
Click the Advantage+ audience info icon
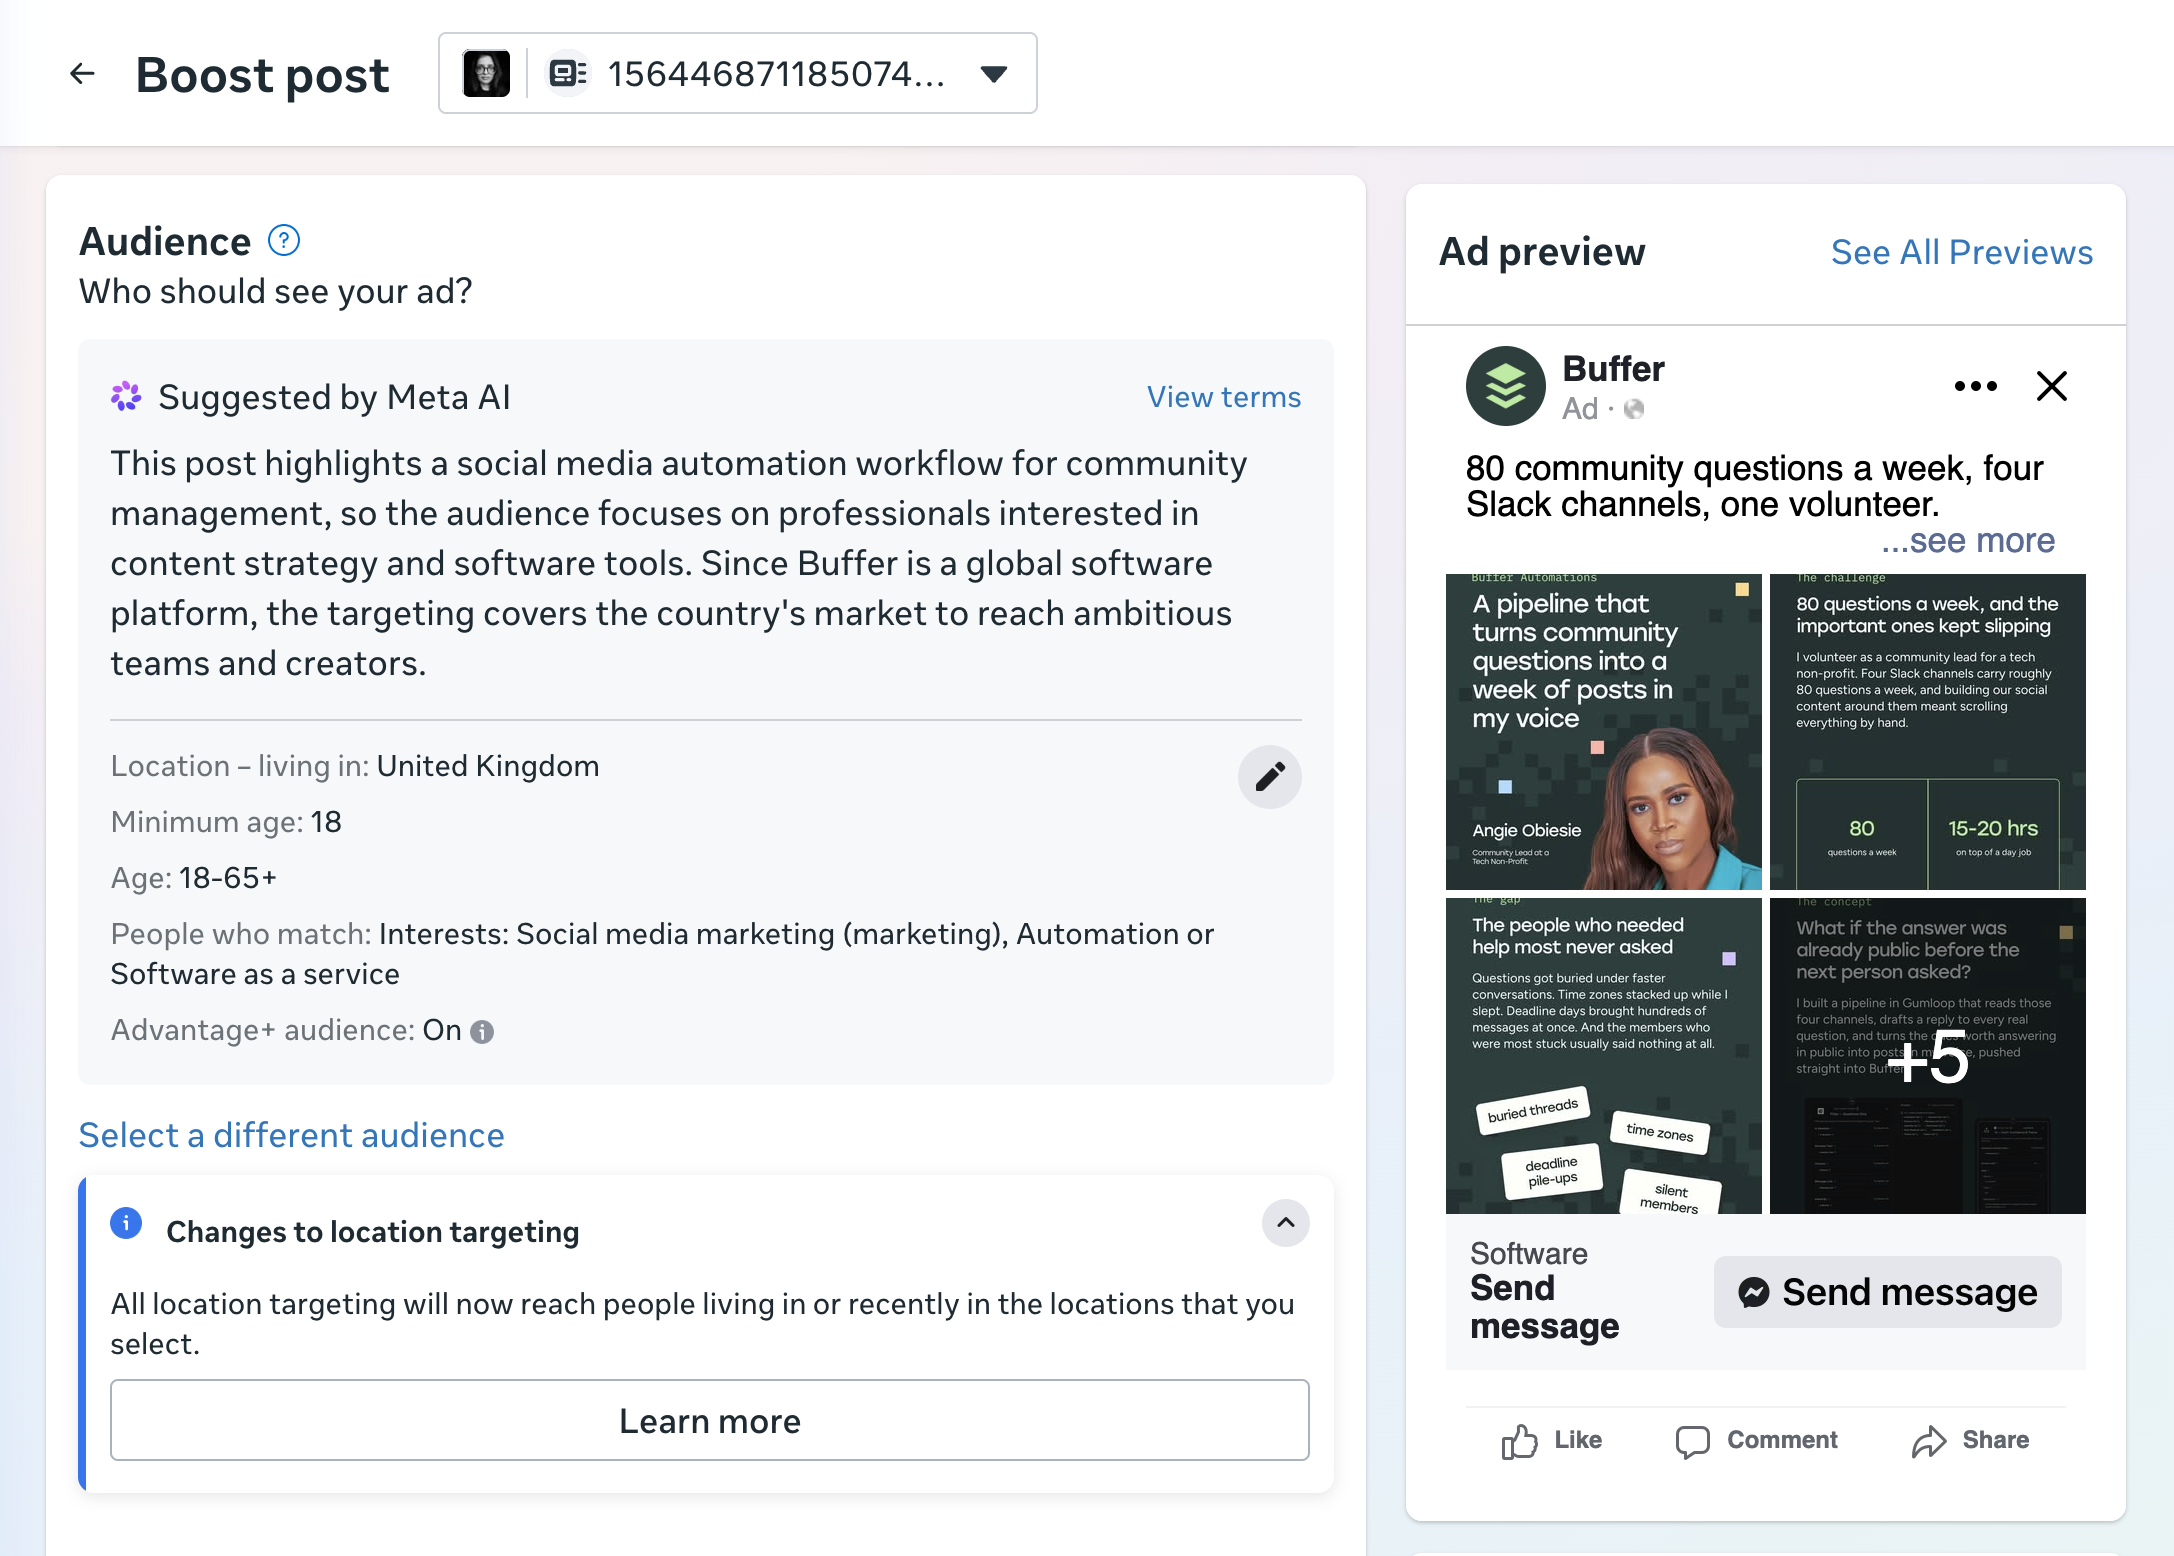click(482, 1032)
